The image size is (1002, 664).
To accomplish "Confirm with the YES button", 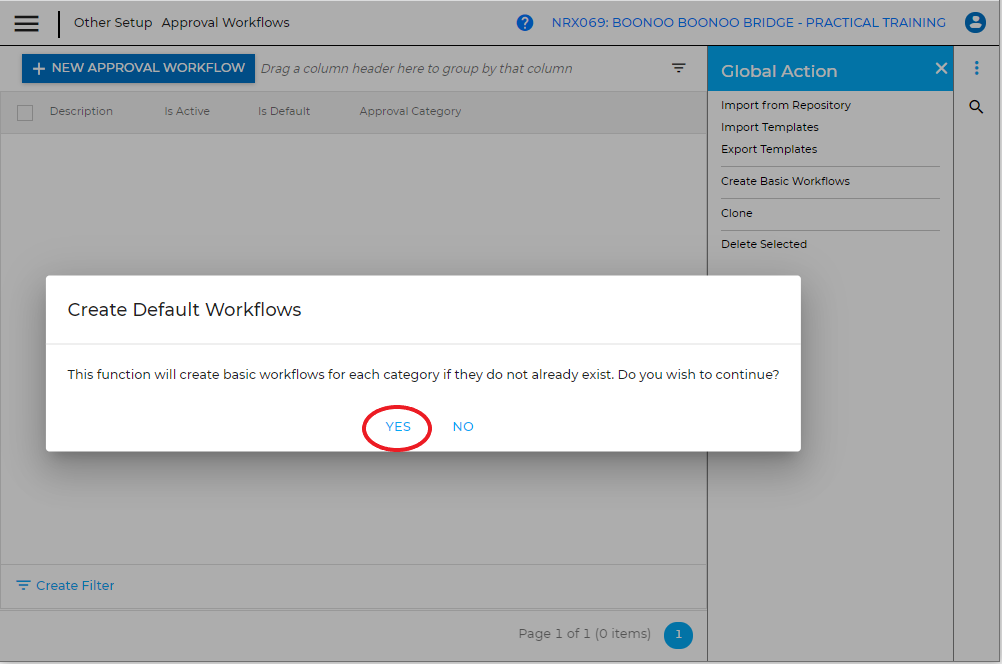I will 398,427.
